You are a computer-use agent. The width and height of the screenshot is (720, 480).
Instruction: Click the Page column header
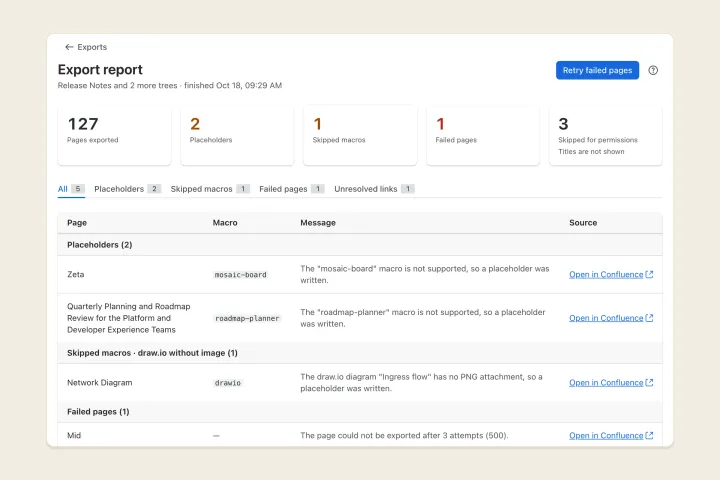77,223
